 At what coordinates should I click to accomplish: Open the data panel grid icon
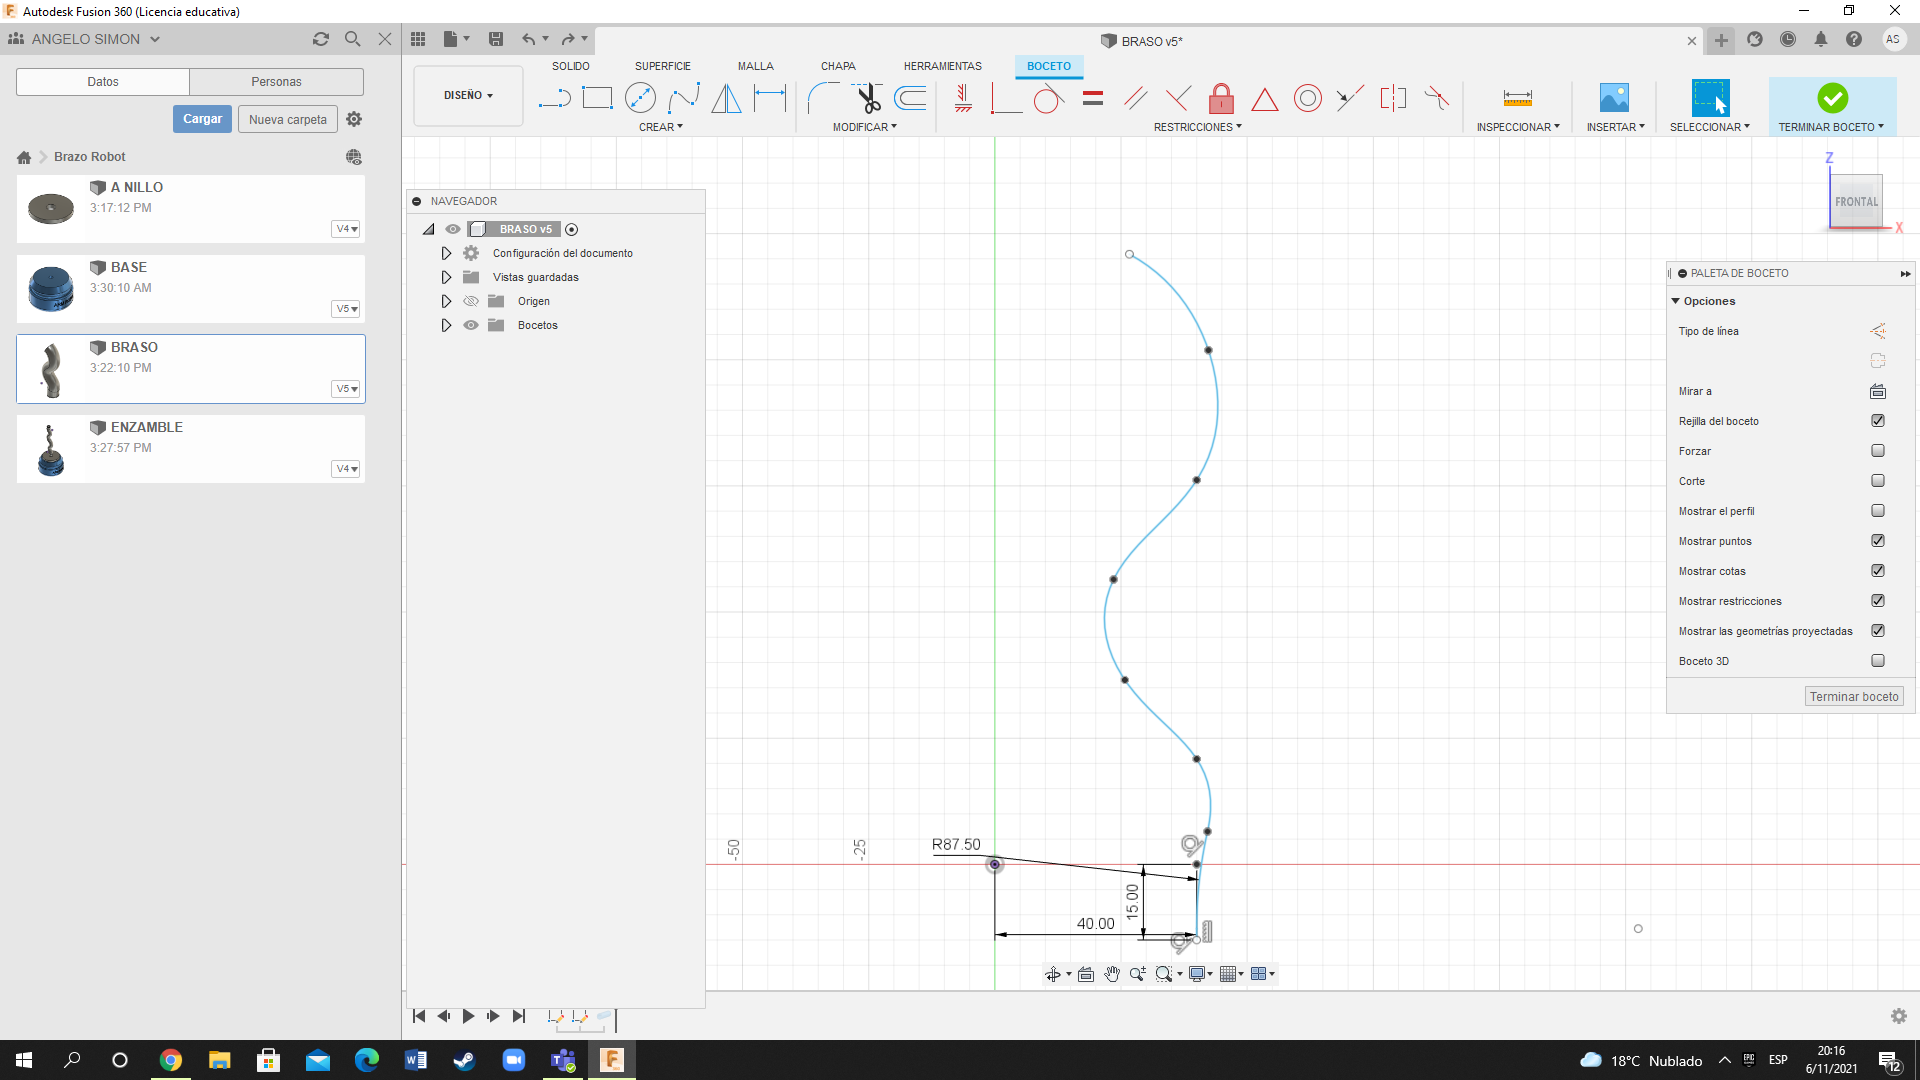tap(418, 39)
